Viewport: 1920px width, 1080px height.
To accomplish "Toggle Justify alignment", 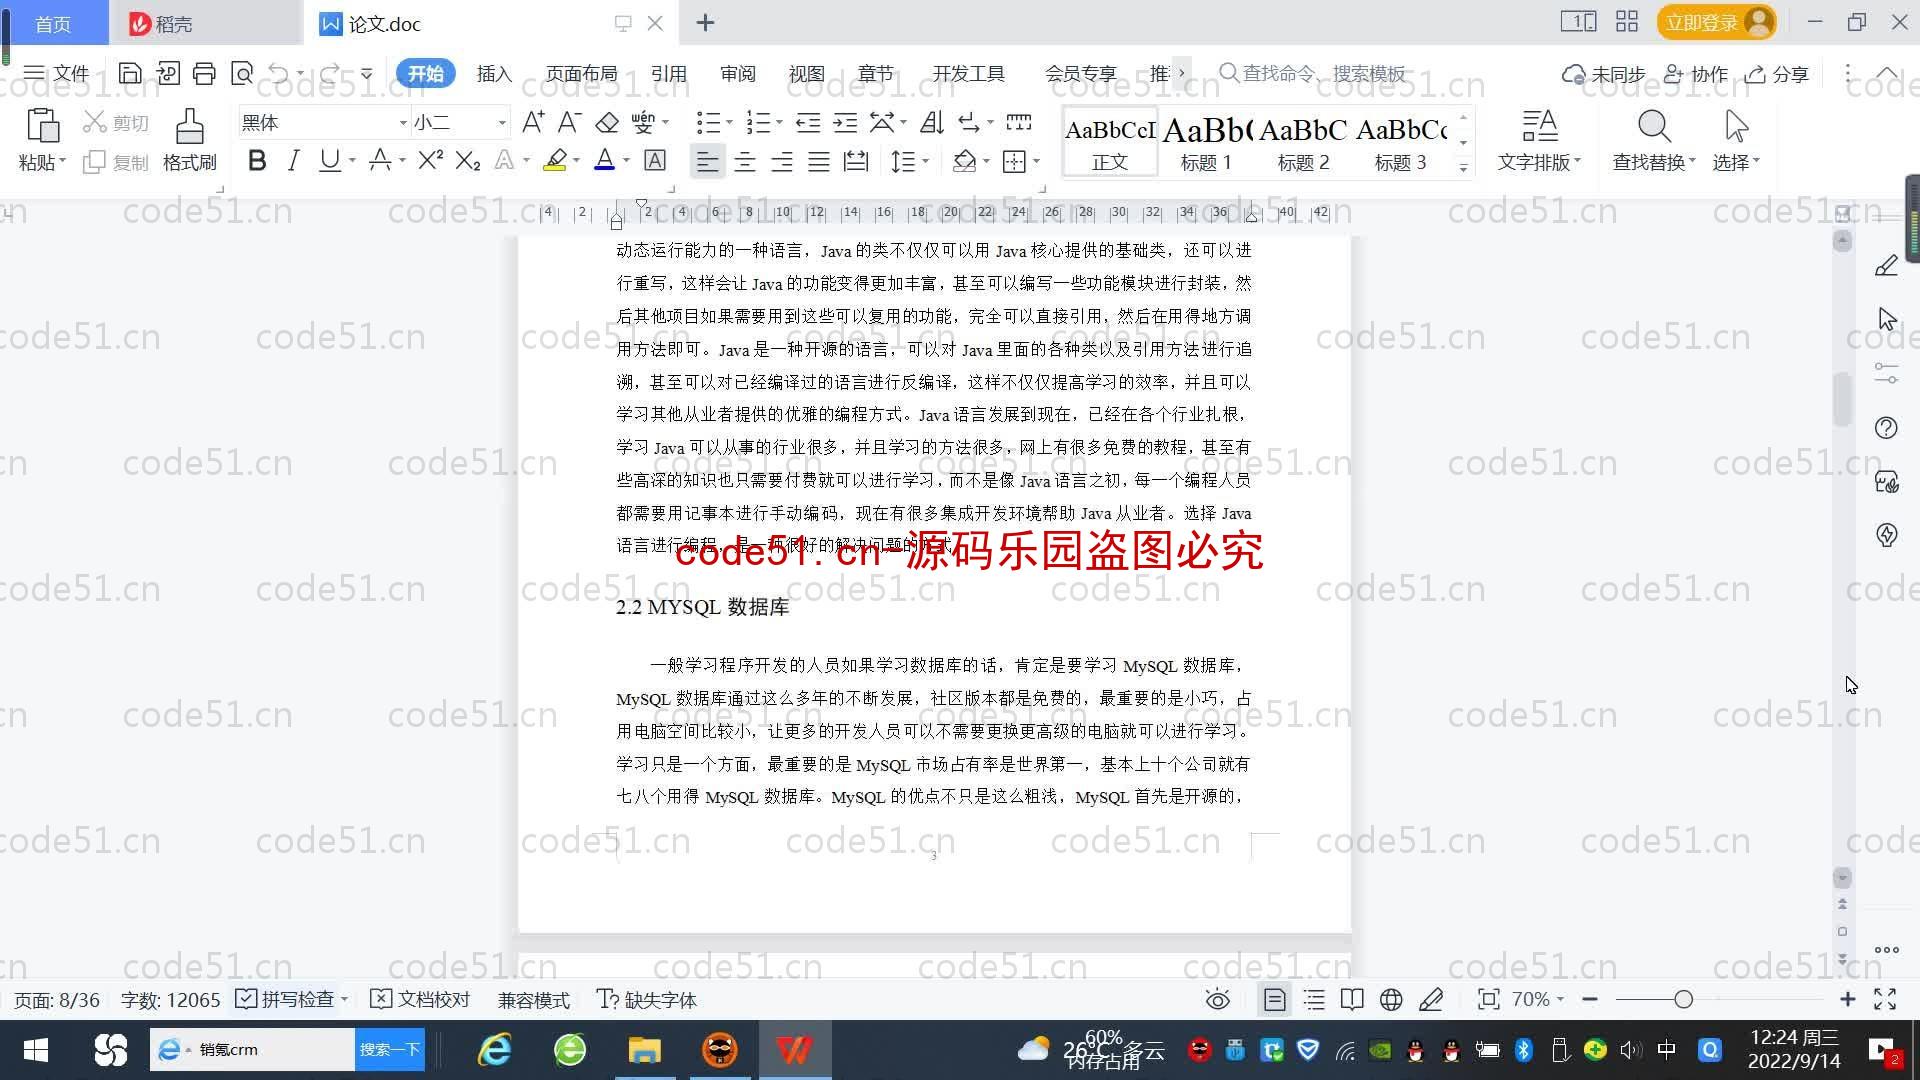I will [x=819, y=160].
